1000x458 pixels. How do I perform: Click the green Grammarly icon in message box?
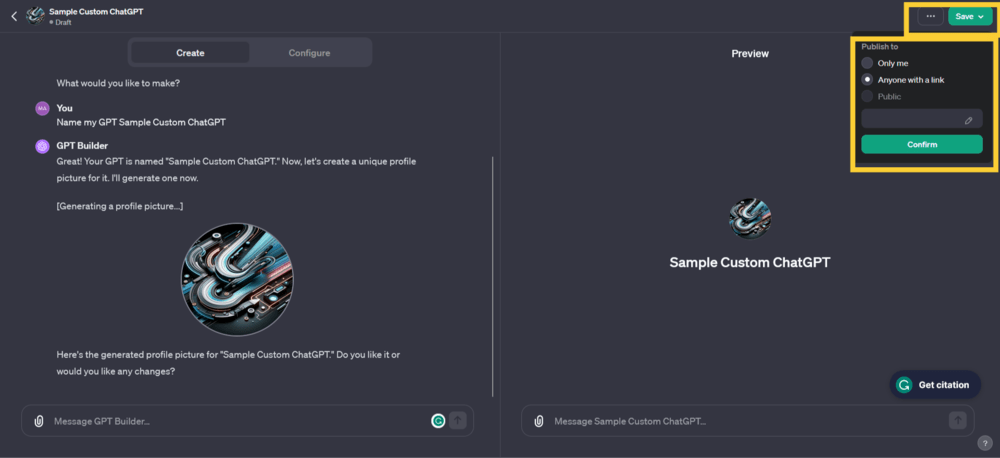[x=438, y=421]
